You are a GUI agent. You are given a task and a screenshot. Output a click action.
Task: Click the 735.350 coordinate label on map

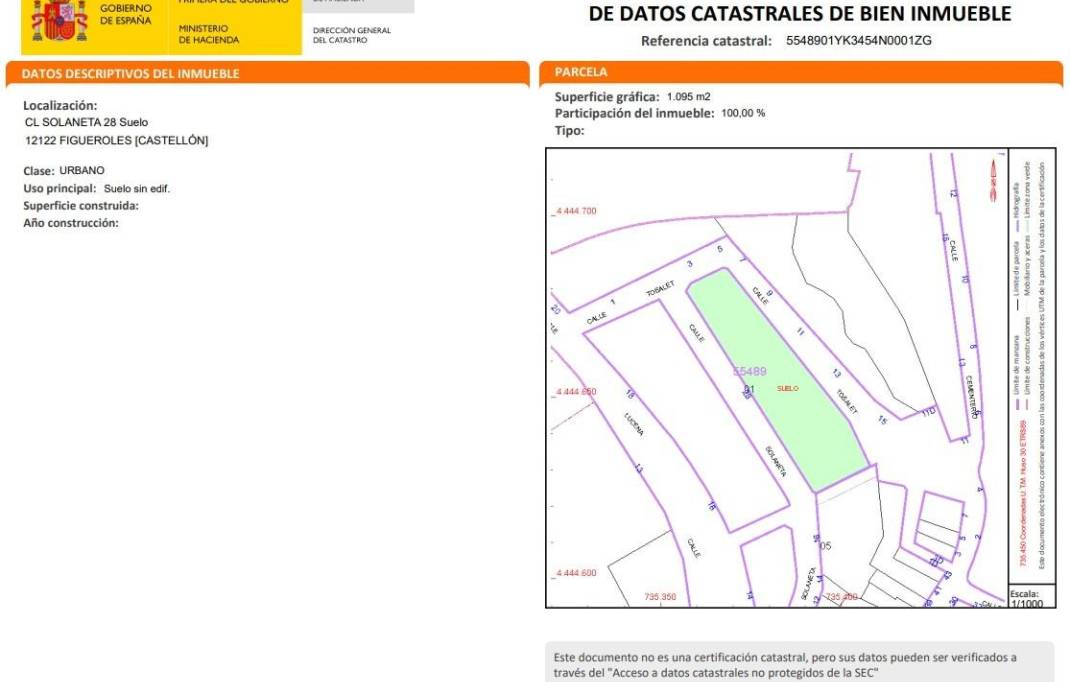click(x=660, y=597)
